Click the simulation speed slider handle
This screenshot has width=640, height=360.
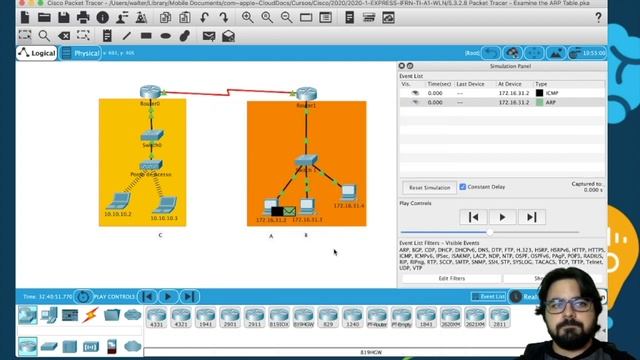click(489, 232)
